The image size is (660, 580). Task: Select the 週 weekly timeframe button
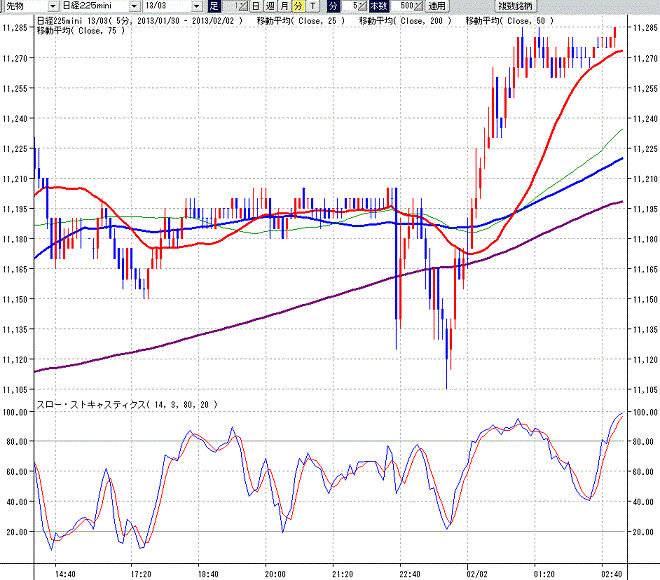(x=270, y=6)
